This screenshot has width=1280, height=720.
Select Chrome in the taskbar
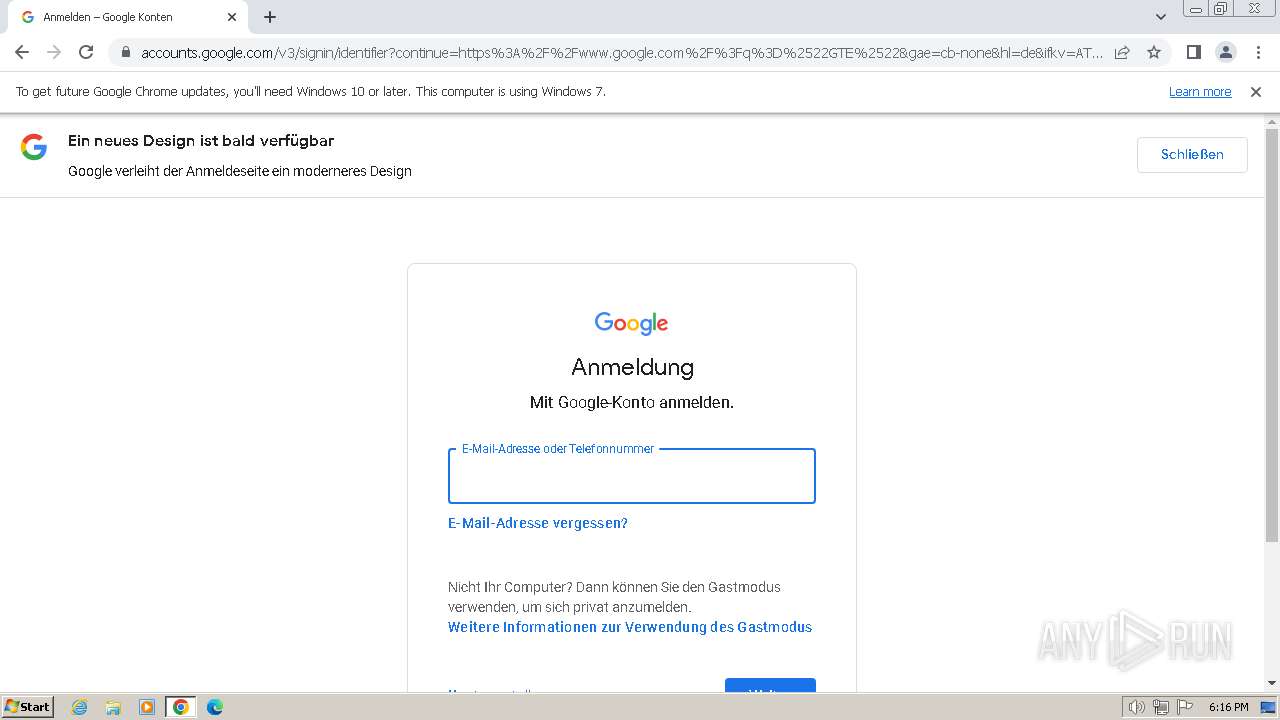[x=181, y=707]
